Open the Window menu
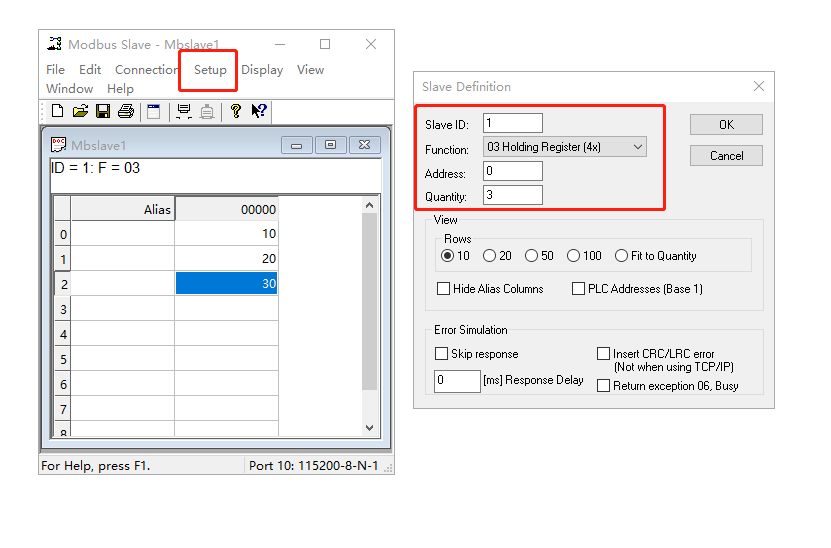This screenshot has width=831, height=548. tap(69, 89)
